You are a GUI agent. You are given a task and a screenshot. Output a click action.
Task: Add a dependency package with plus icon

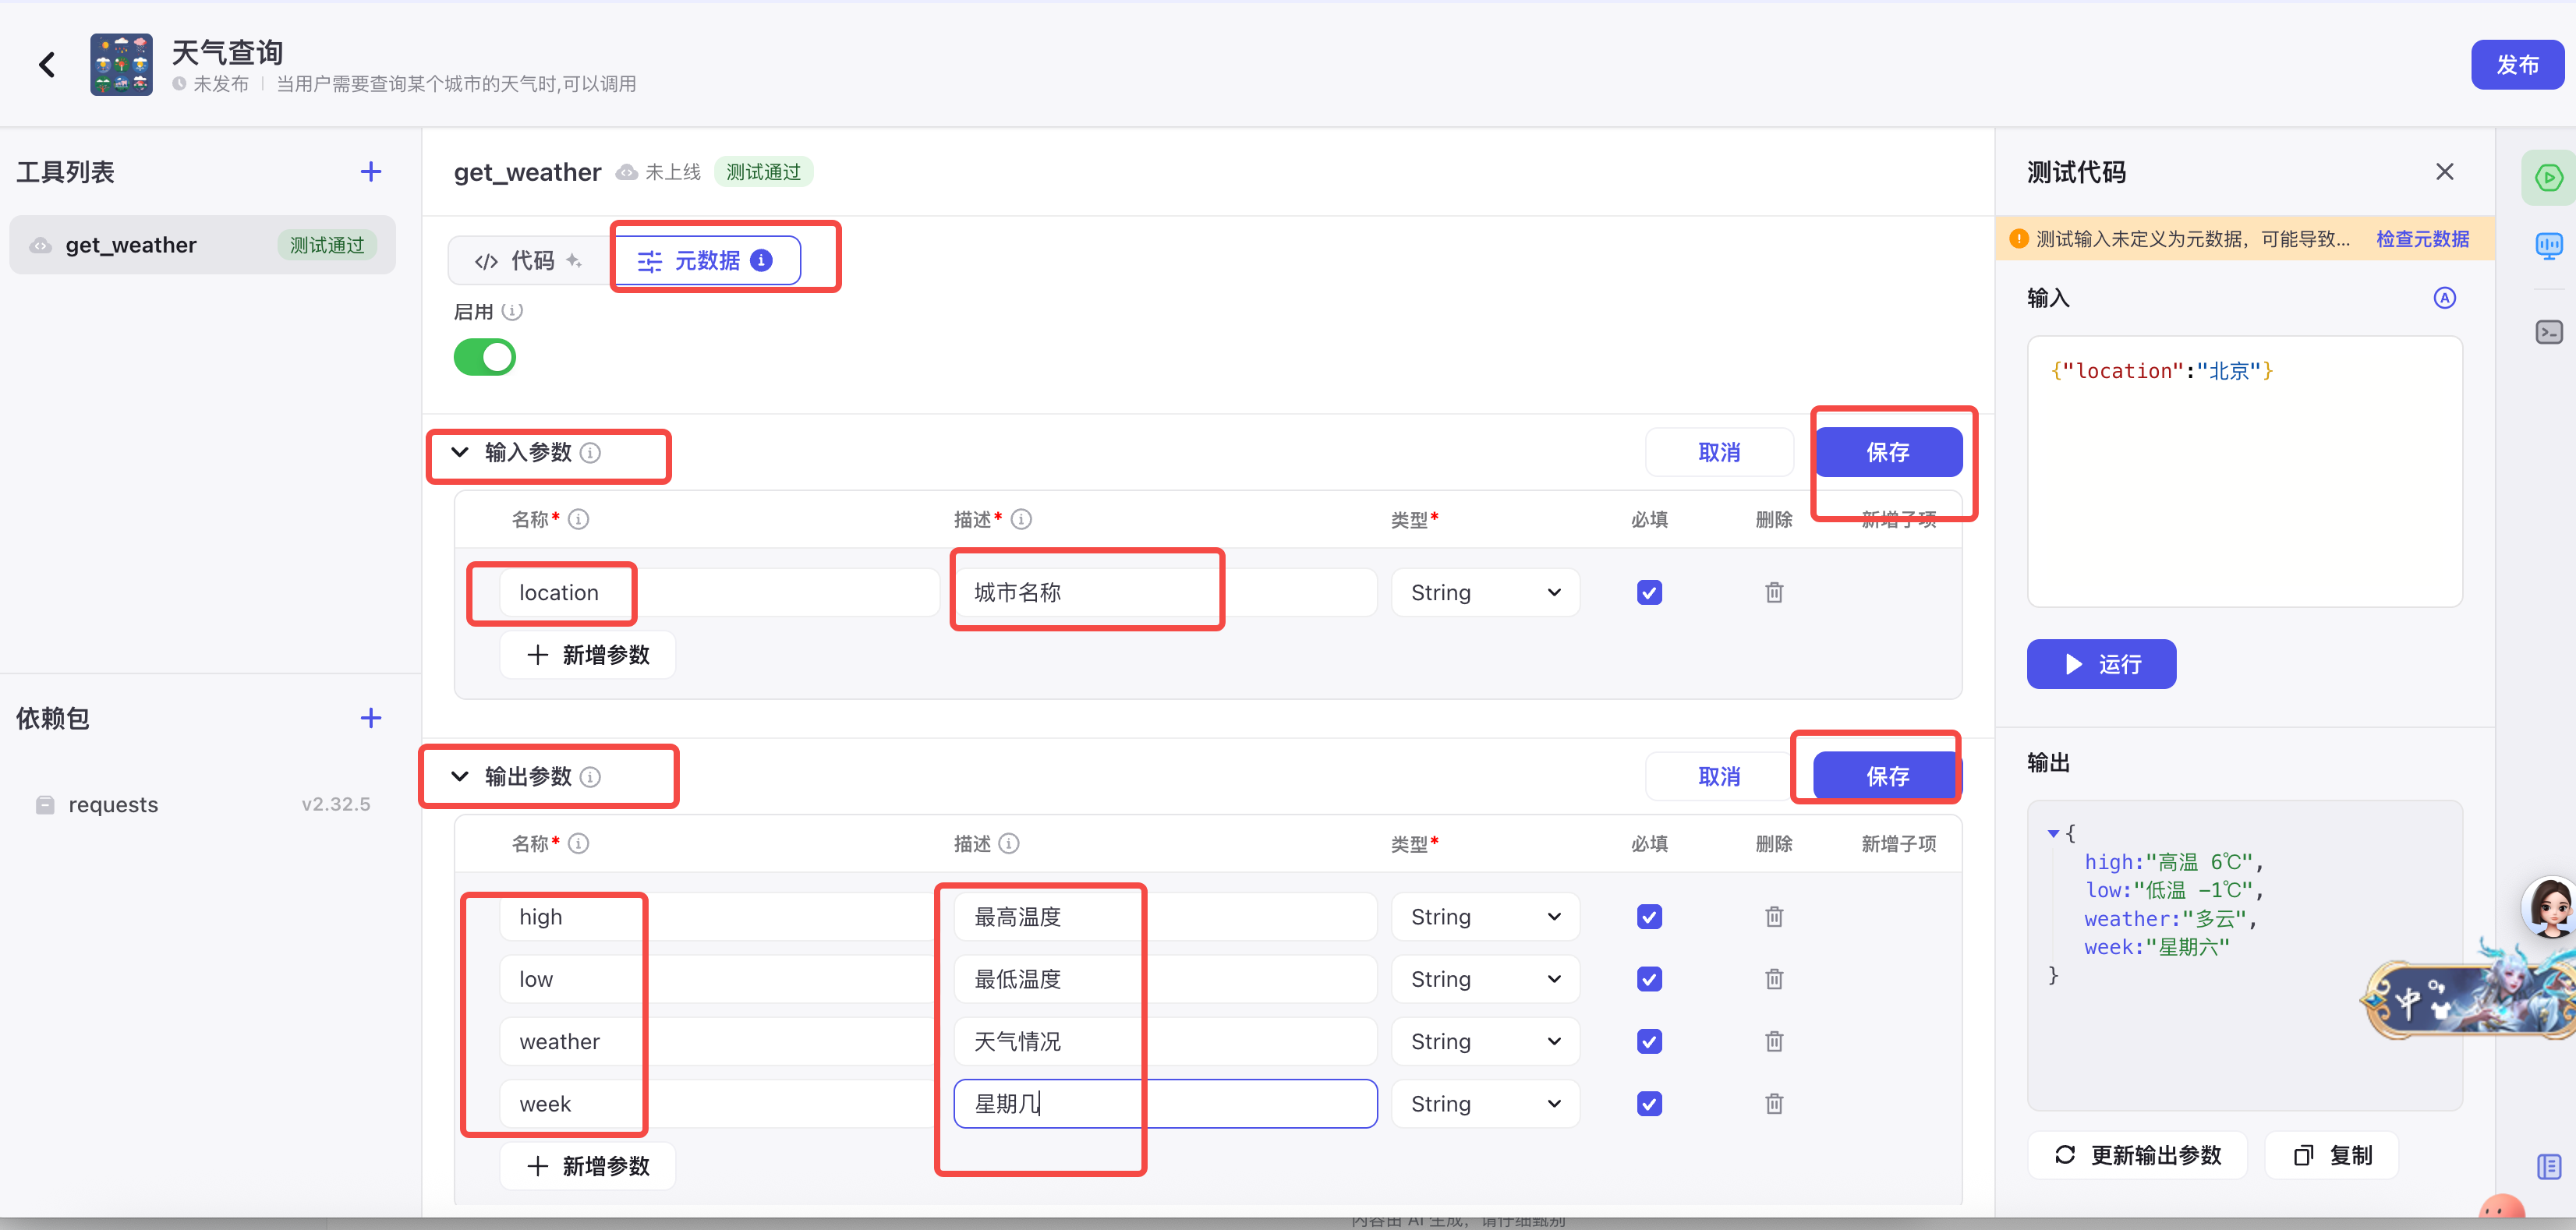(370, 718)
